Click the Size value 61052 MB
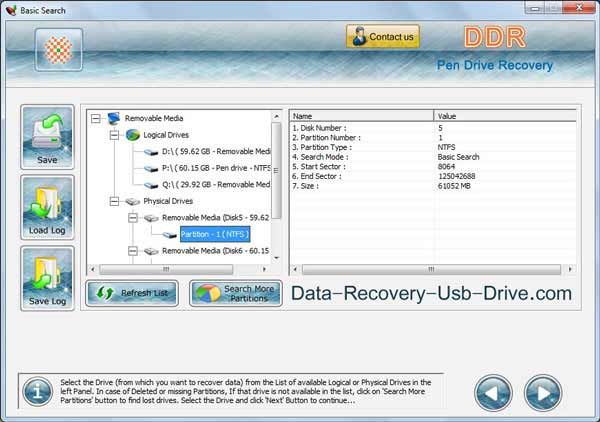Viewport: 600px width, 422px height. tap(454, 186)
